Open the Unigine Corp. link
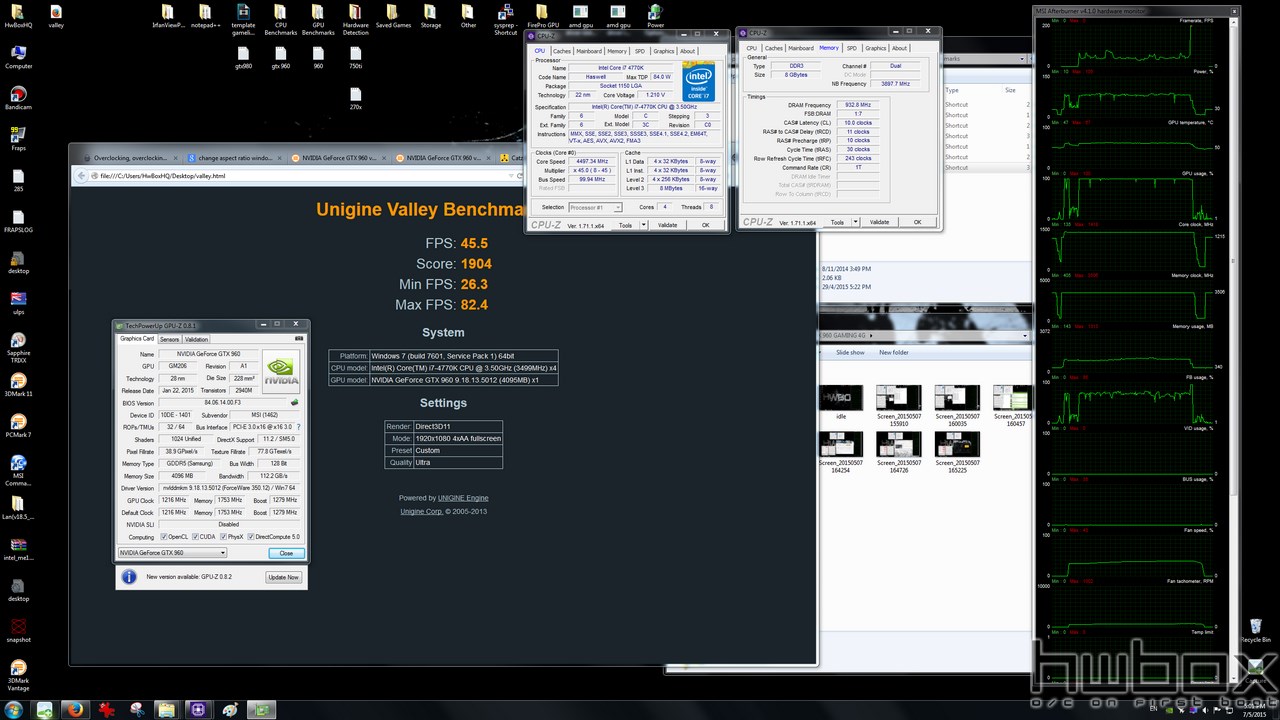 [x=421, y=511]
